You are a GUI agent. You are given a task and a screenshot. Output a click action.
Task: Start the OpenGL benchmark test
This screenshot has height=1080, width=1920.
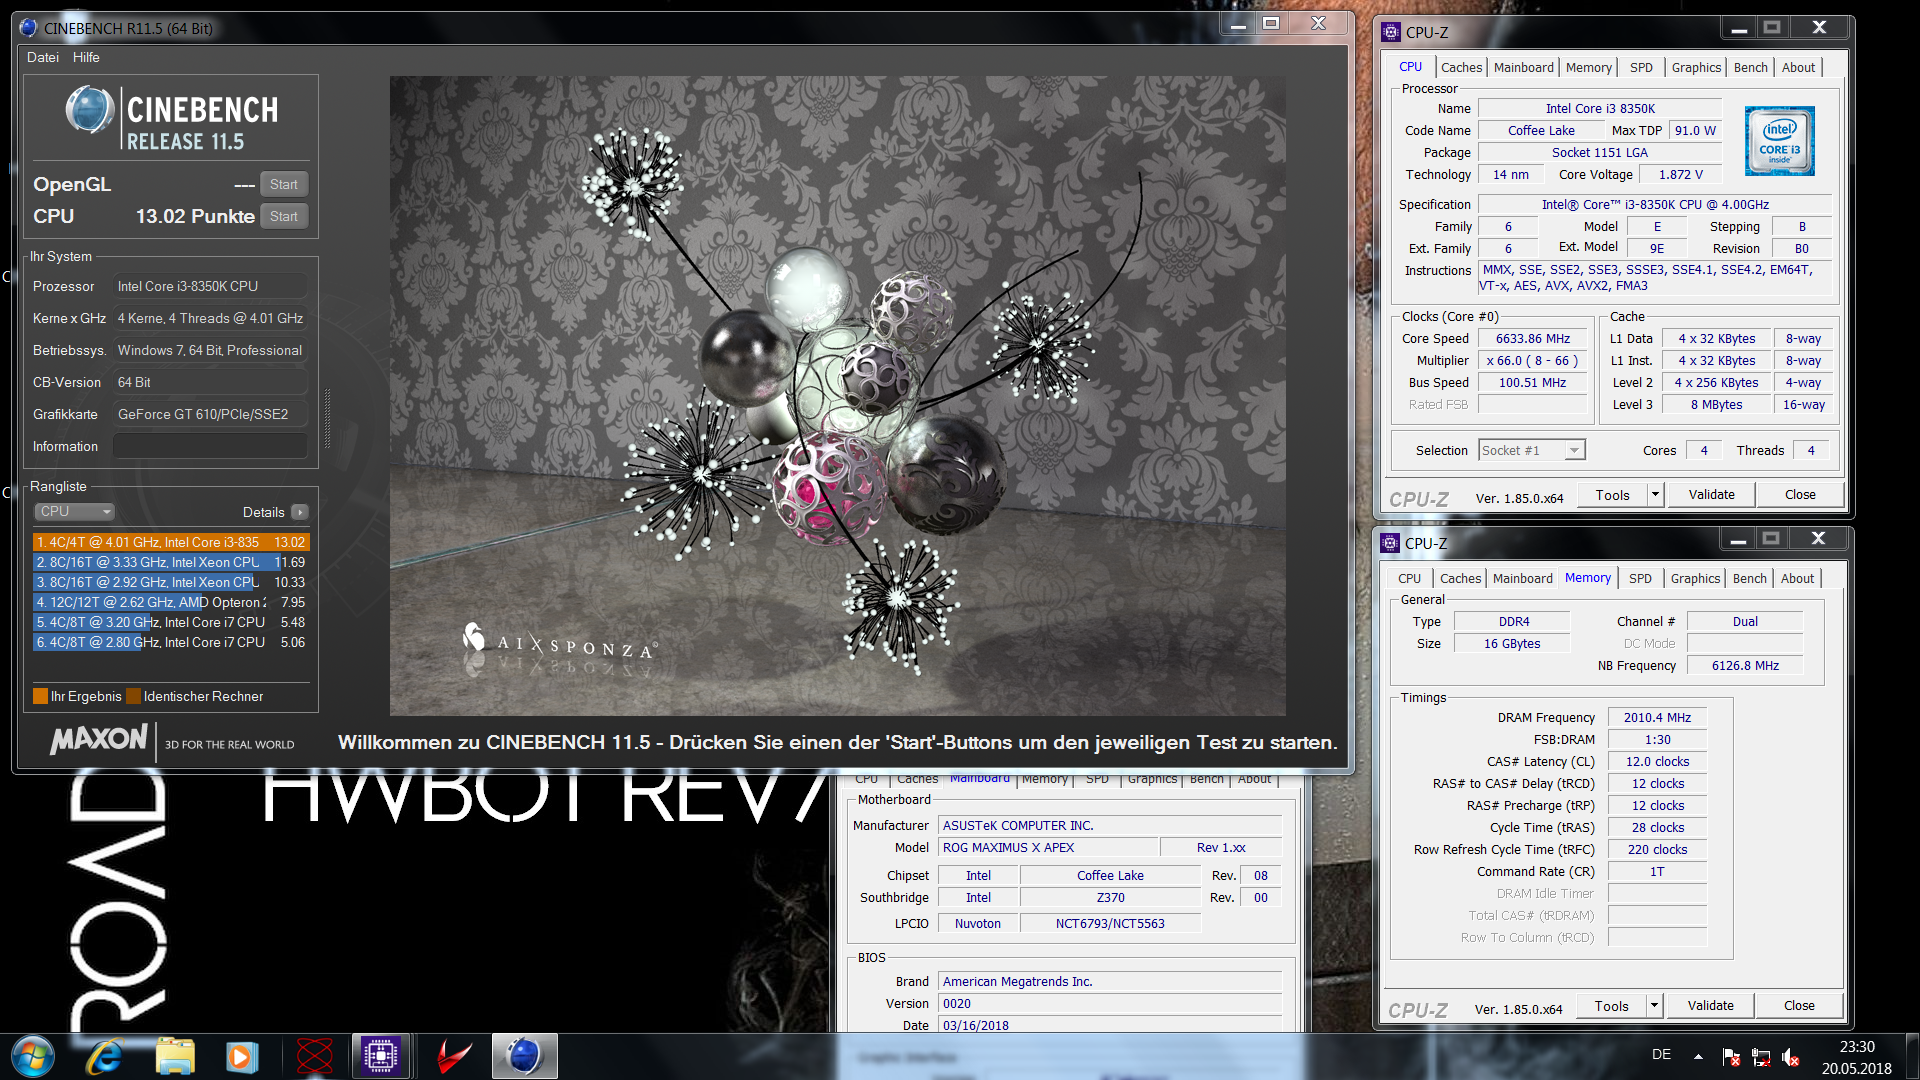tap(284, 184)
